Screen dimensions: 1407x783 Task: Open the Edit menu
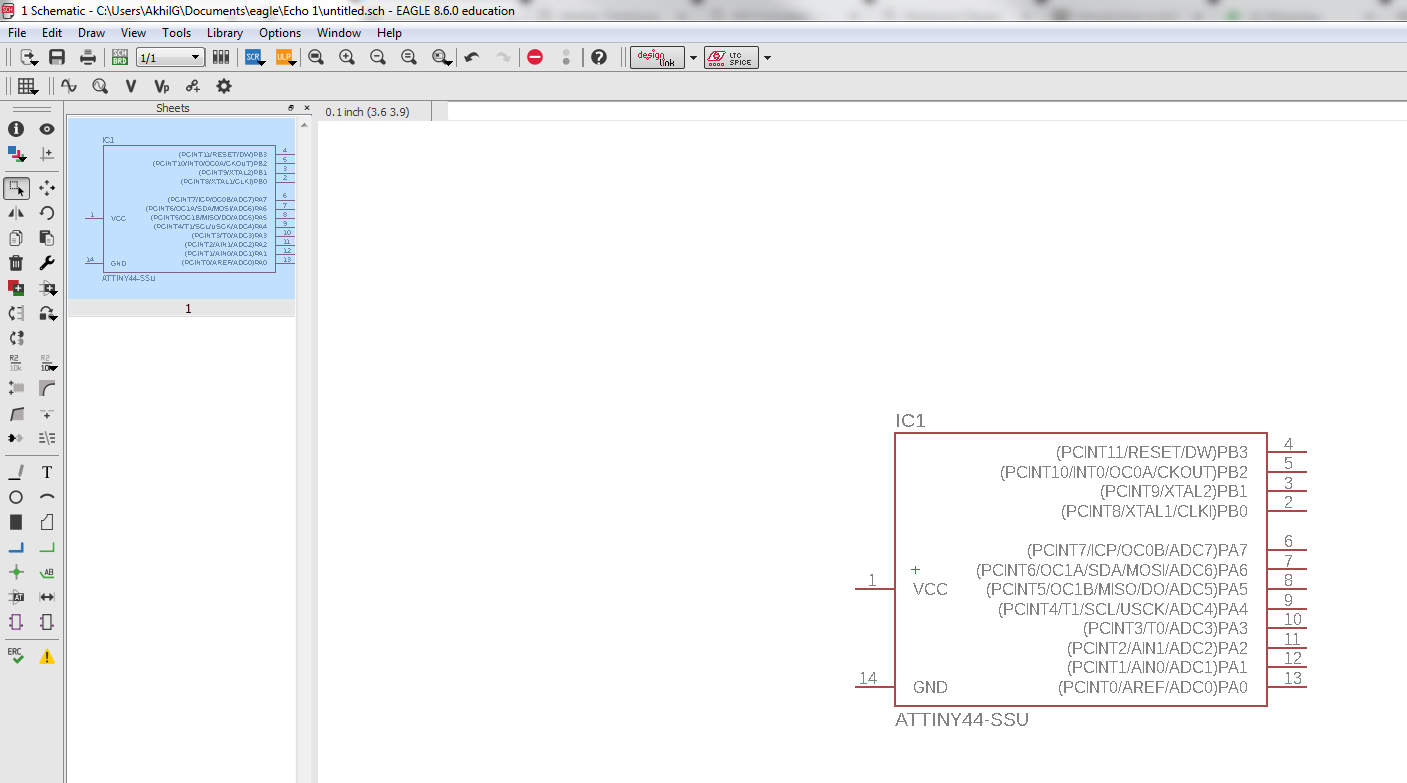[52, 33]
